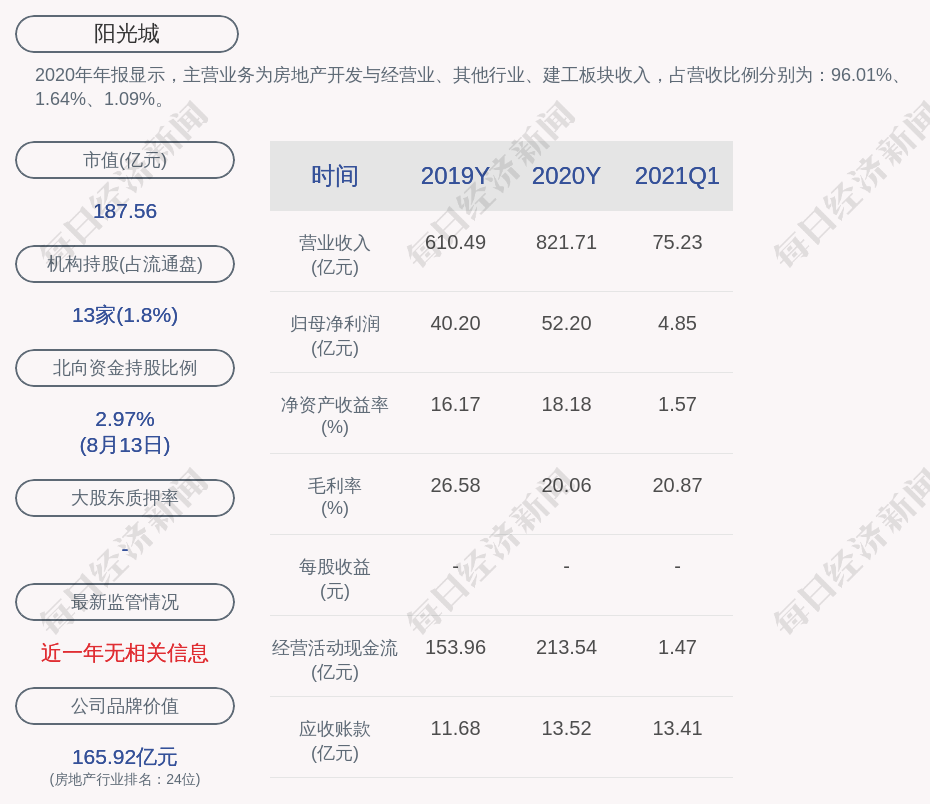The width and height of the screenshot is (930, 804).
Task: Click gross margin value 20.06
Action: [566, 485]
